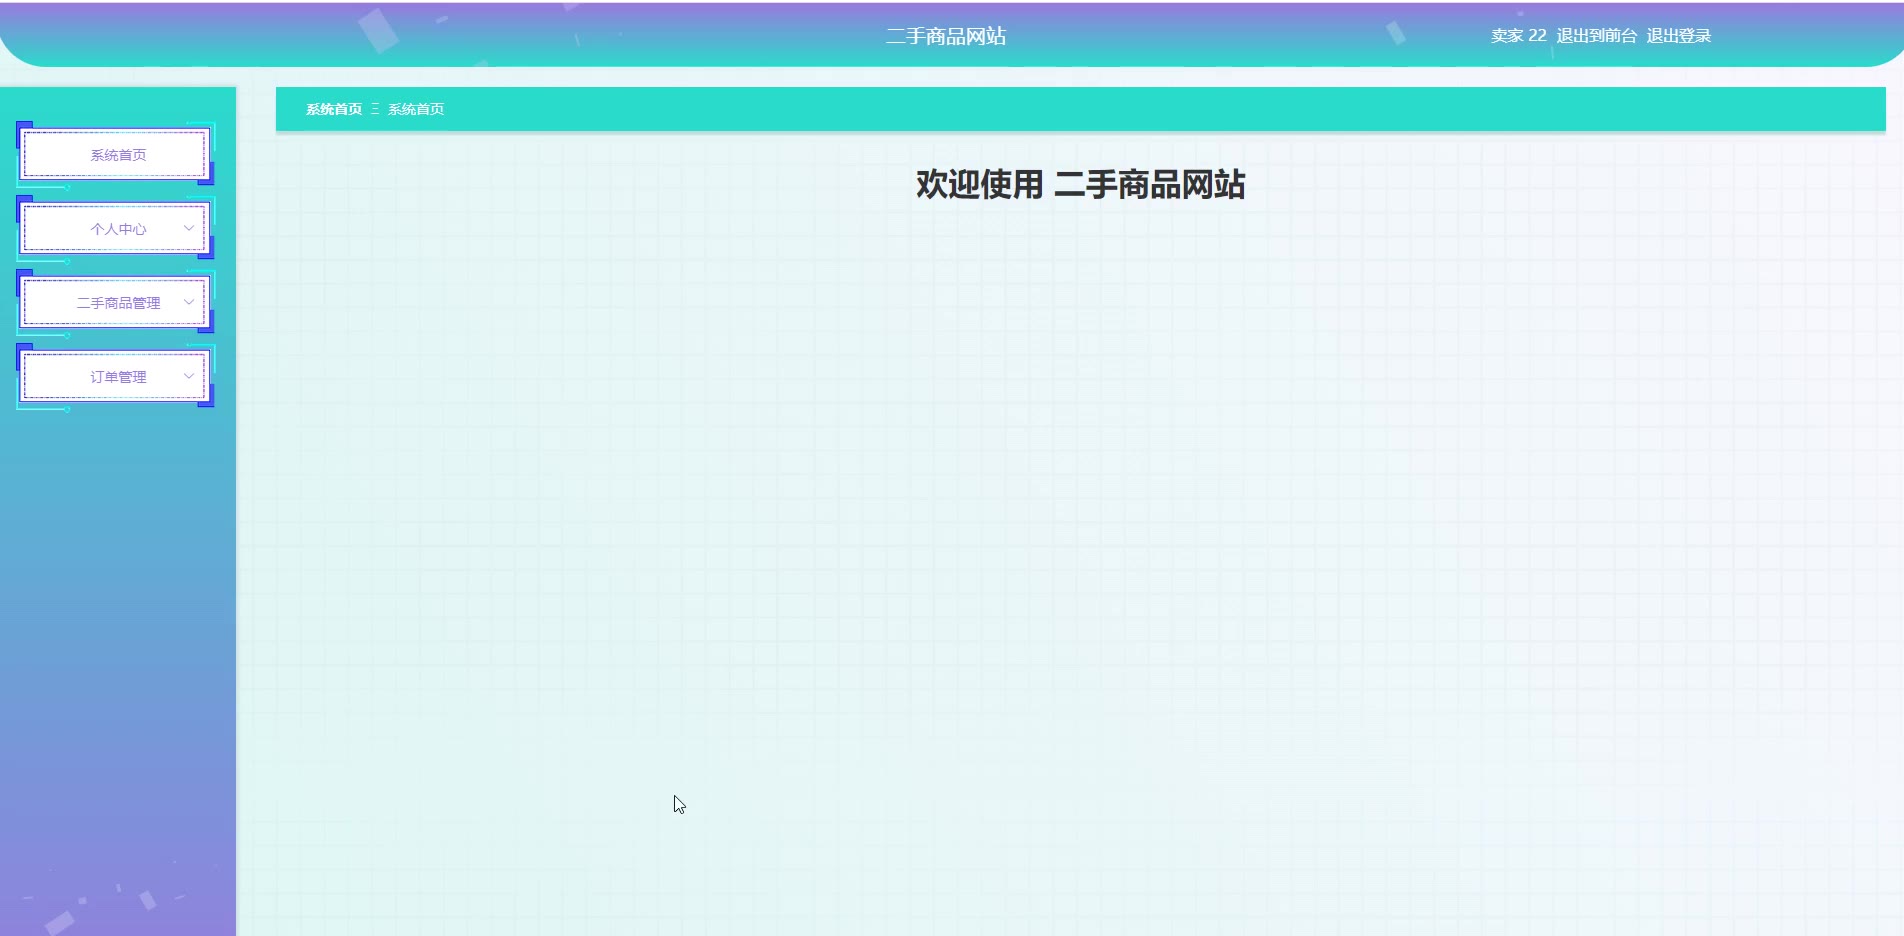
Task: Click the 退出到前台 link in the header
Action: pyautogui.click(x=1597, y=36)
